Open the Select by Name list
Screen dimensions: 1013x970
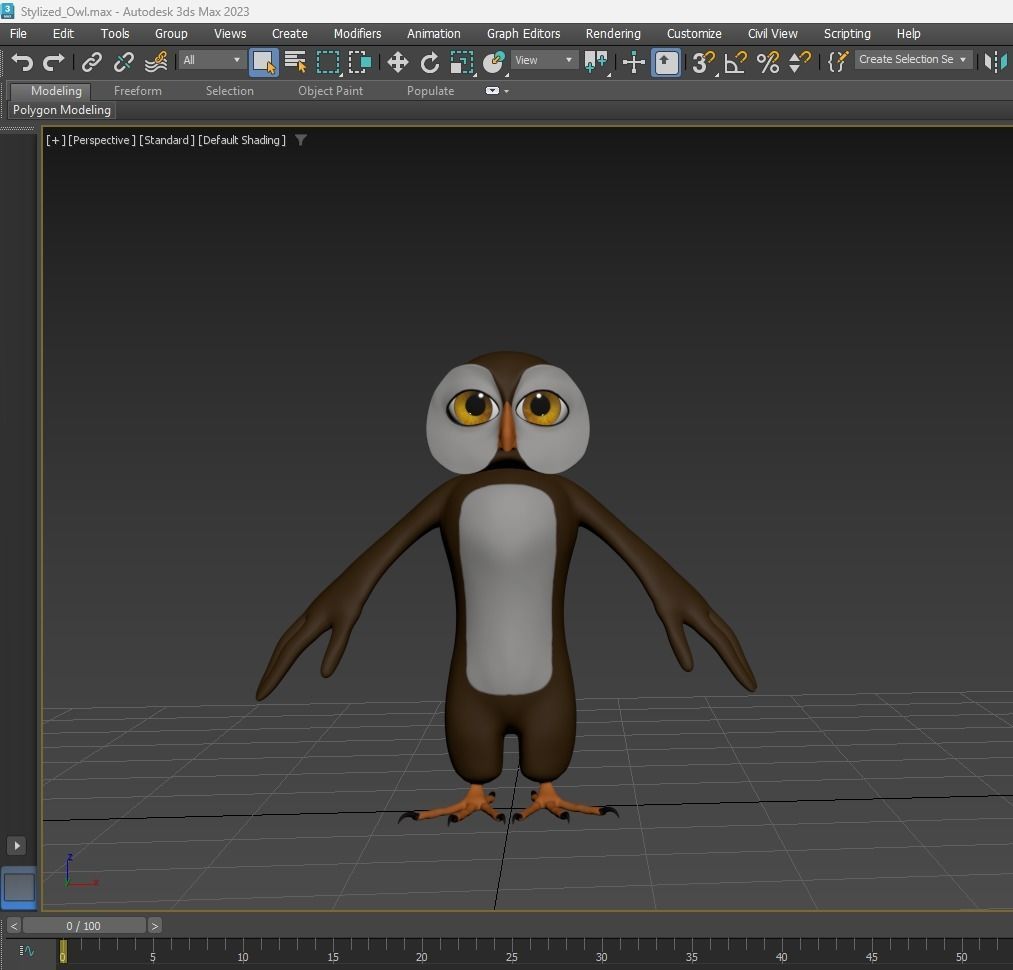[295, 62]
